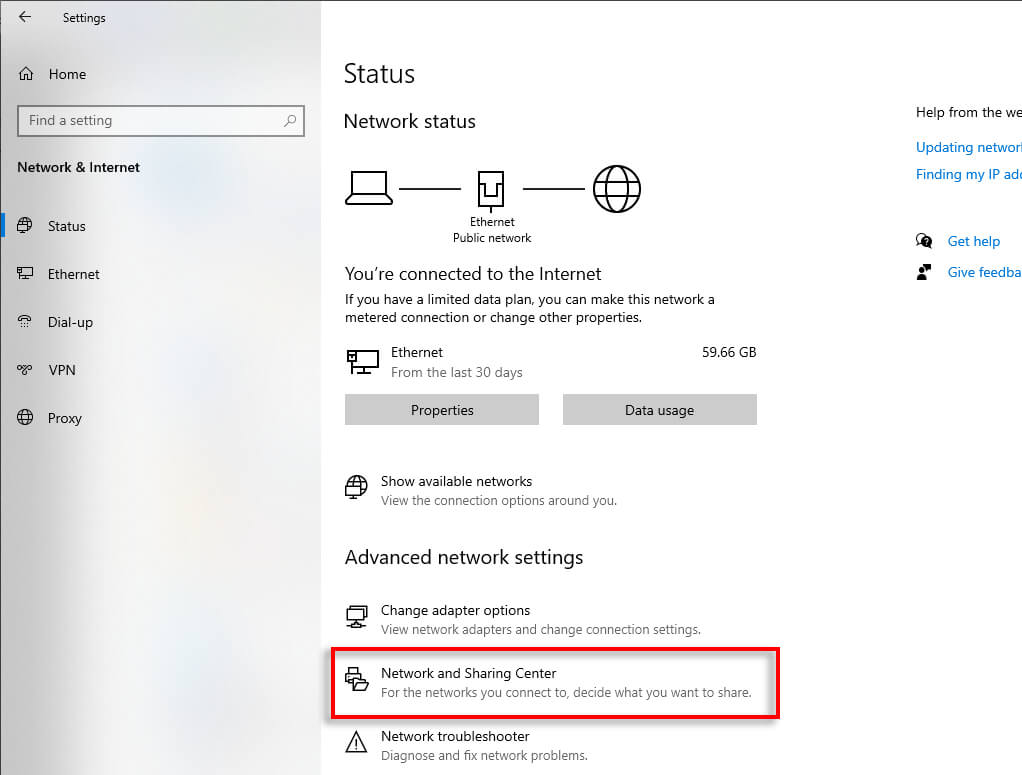Image resolution: width=1022 pixels, height=775 pixels.
Task: Click the Proxy globe icon
Action: click(x=25, y=417)
